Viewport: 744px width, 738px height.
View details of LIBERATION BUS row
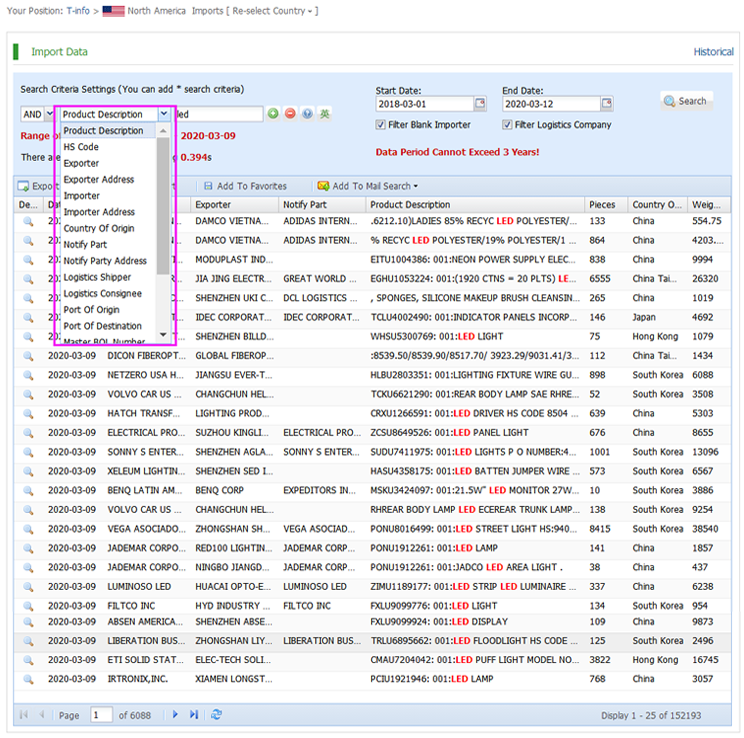28,641
